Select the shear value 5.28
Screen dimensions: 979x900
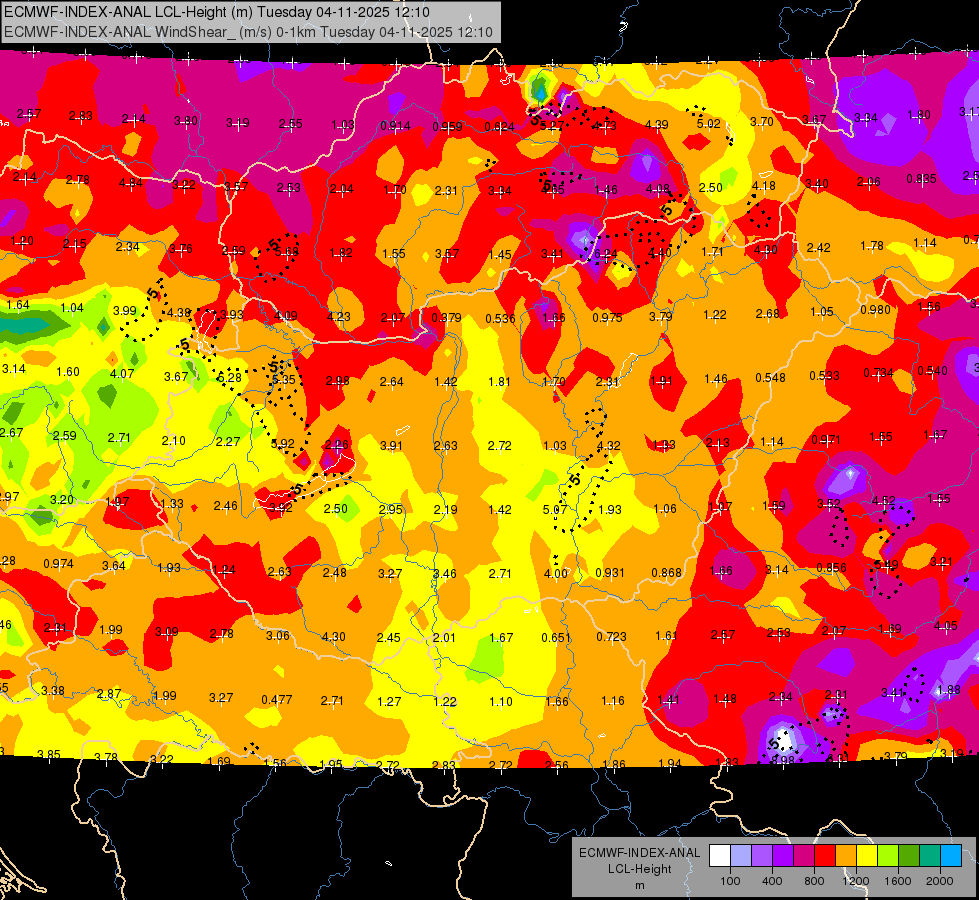[x=229, y=377]
